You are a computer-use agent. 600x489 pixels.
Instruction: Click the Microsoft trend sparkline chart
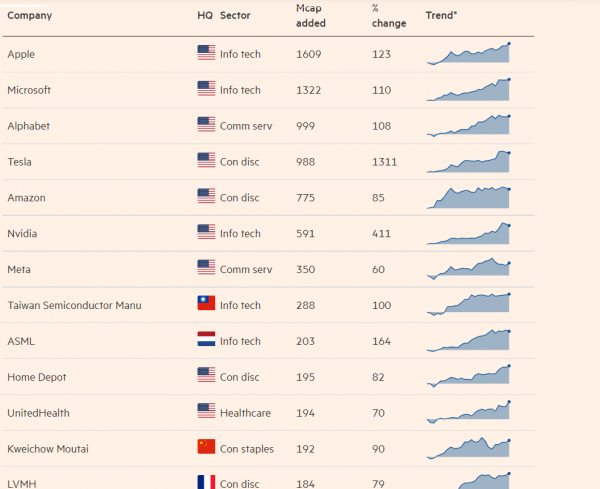tap(468, 90)
